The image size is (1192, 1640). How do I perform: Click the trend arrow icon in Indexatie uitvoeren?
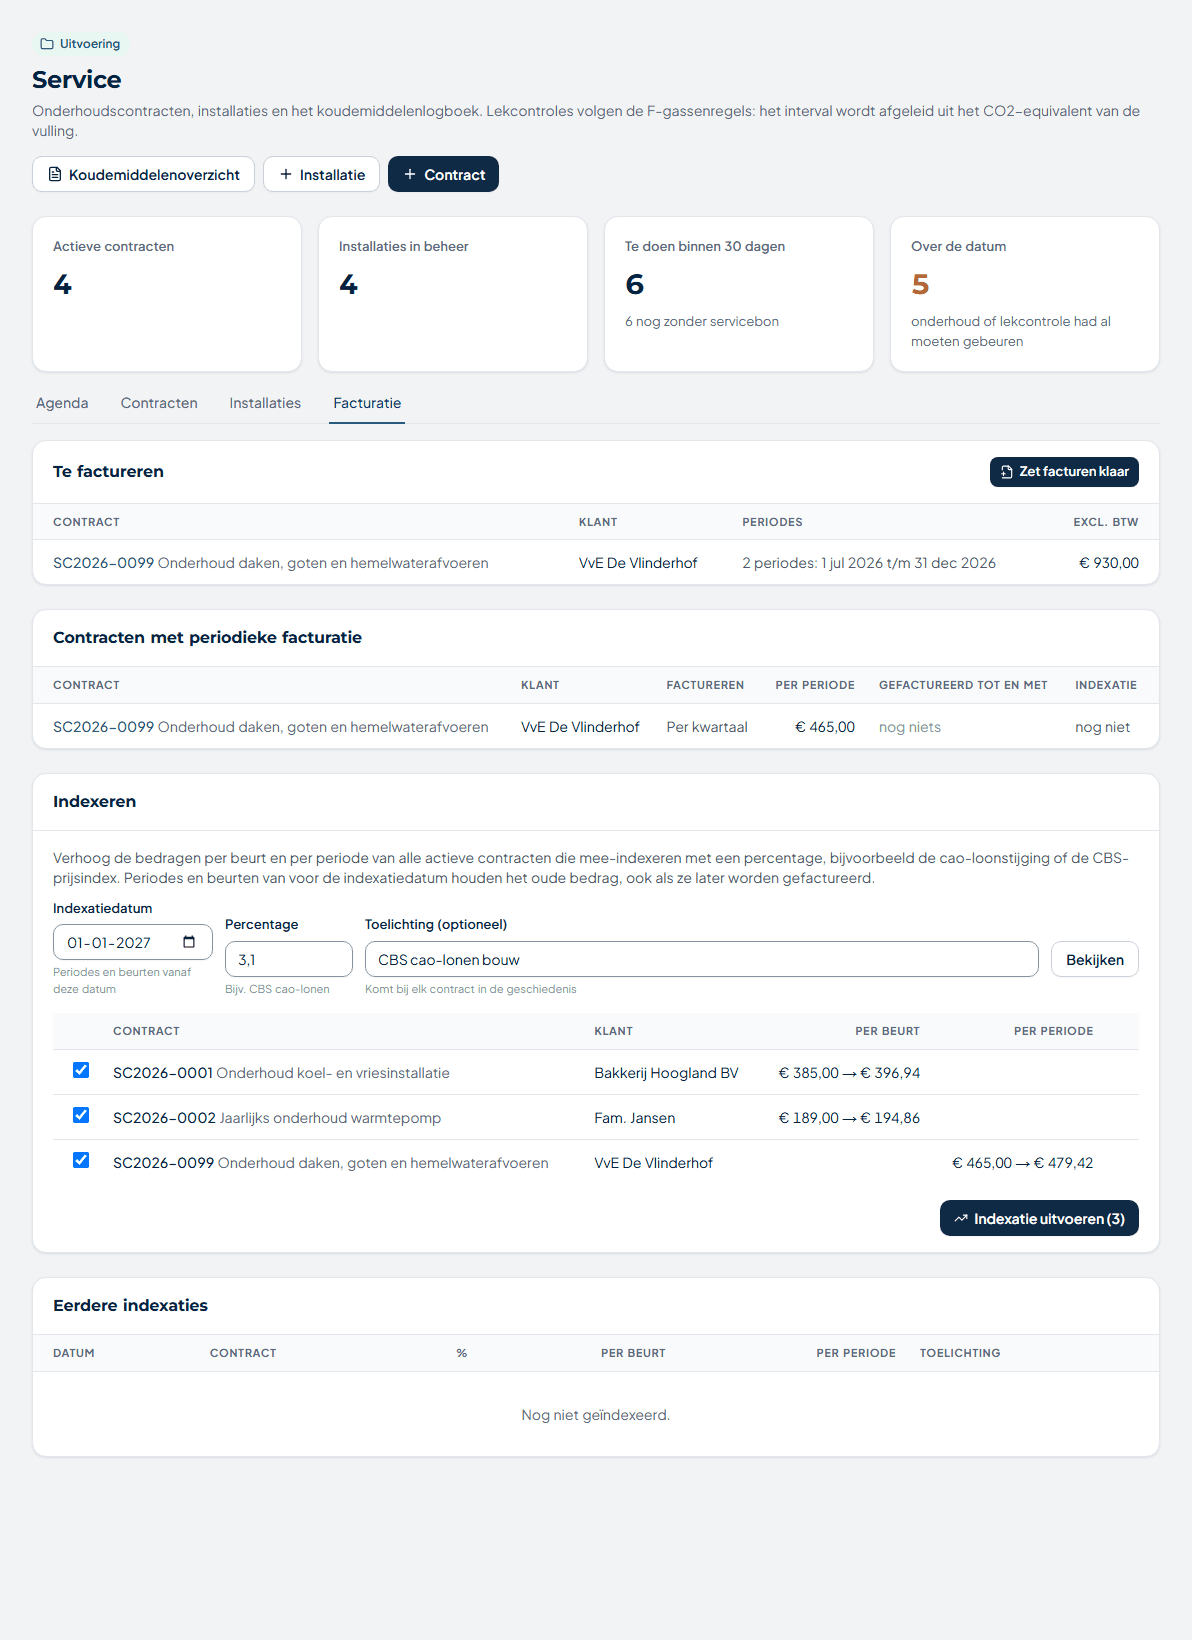961,1219
